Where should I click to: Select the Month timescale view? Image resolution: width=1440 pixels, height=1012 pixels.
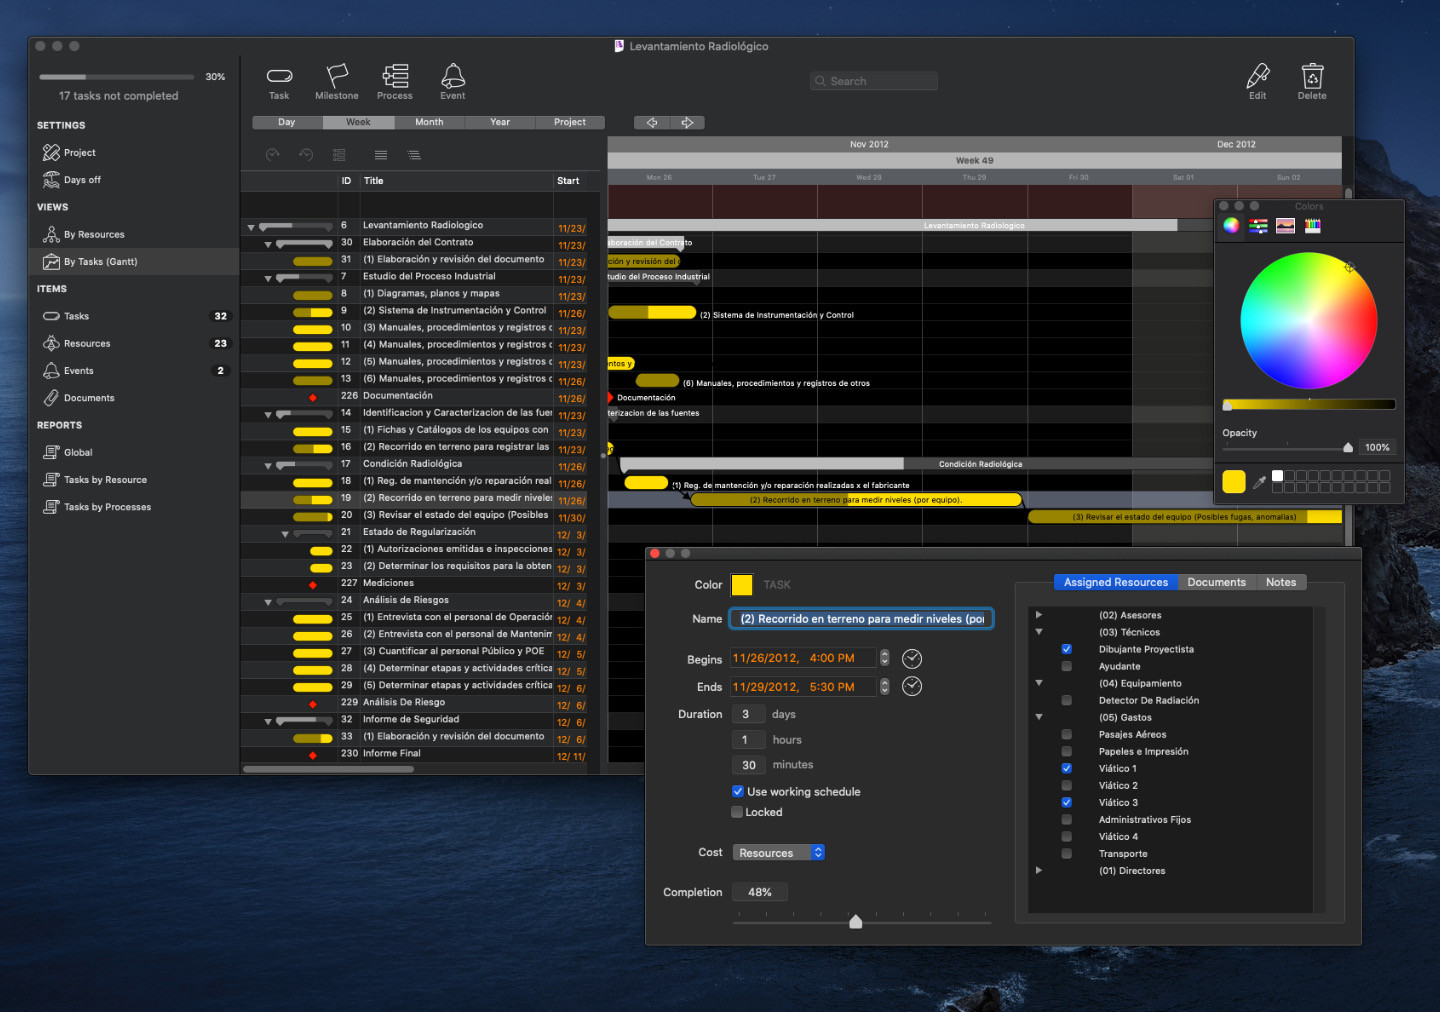pyautogui.click(x=429, y=122)
